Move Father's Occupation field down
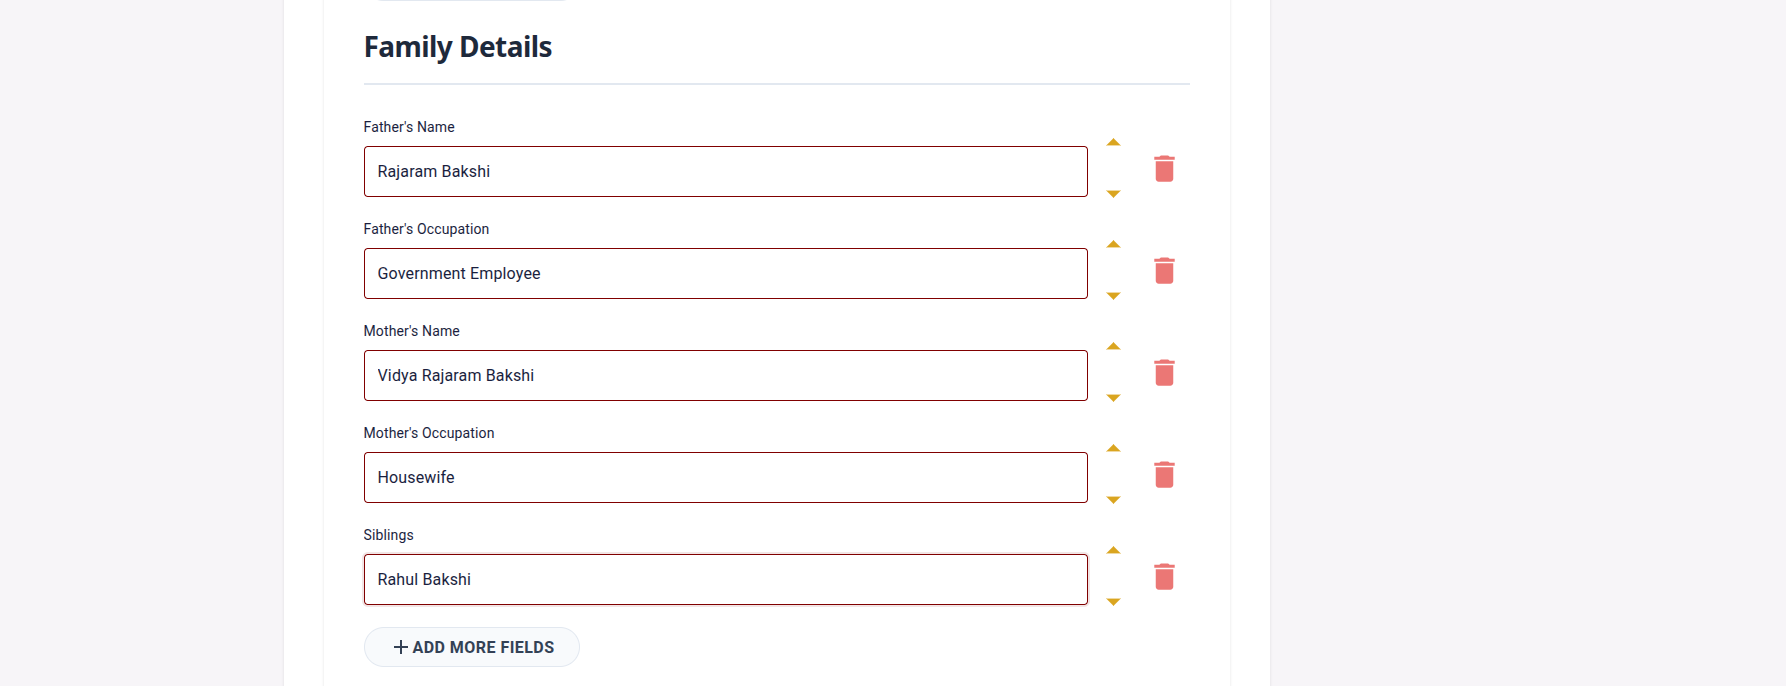 click(1113, 296)
